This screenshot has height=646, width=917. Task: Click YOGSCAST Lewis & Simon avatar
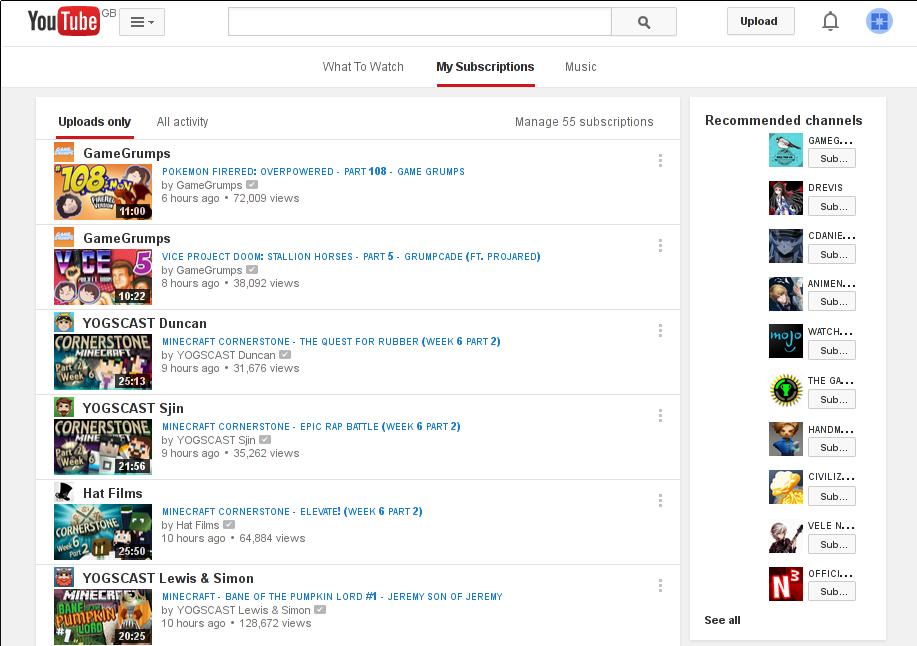point(64,577)
